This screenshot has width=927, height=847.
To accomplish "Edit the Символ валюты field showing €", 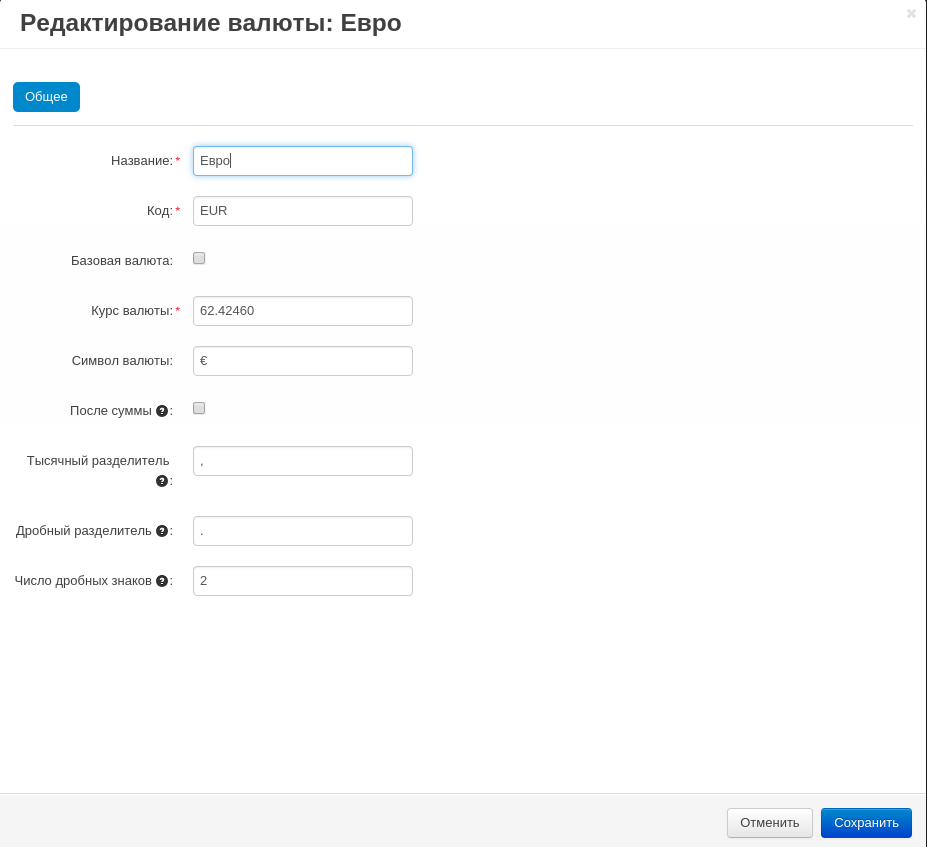I will (x=303, y=361).
